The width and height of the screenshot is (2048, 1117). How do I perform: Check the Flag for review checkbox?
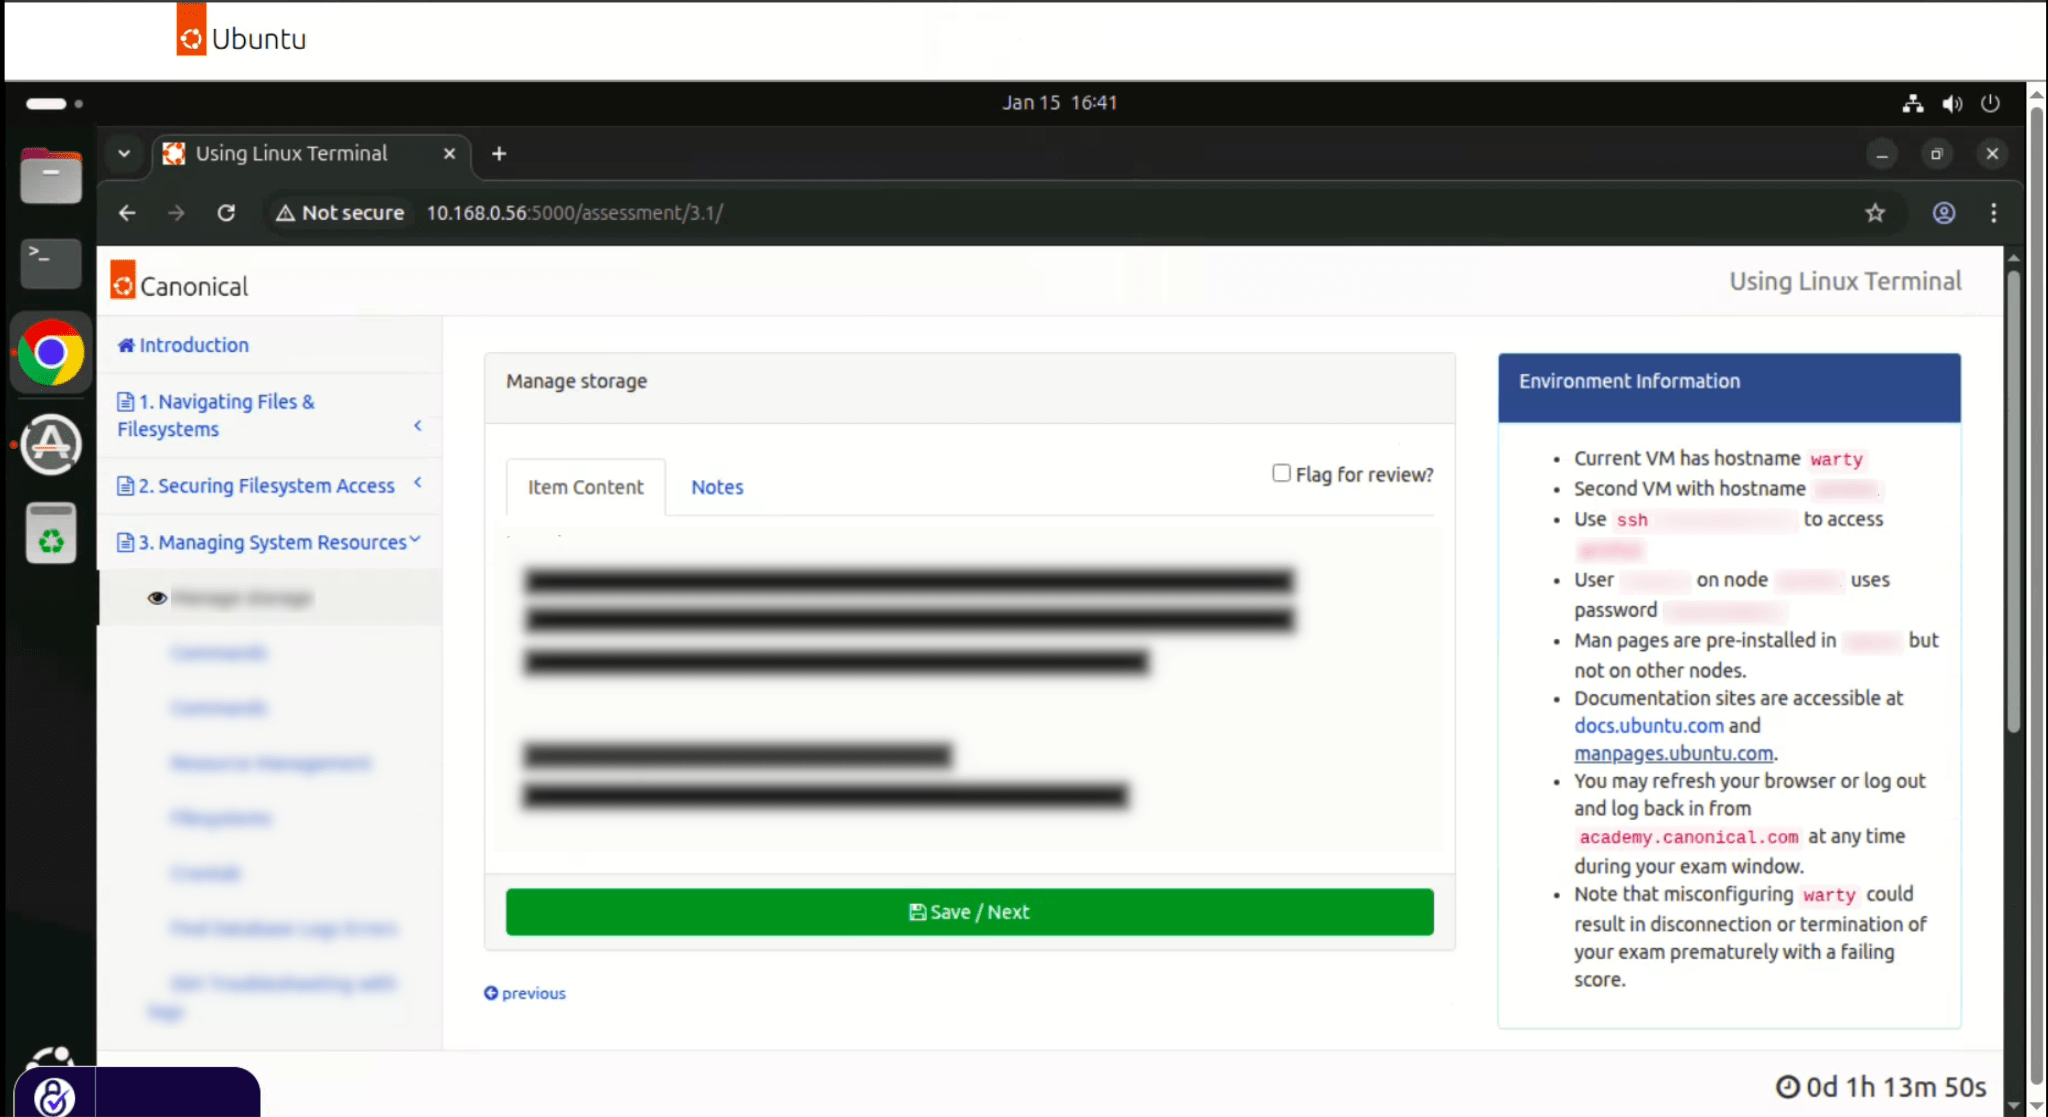tap(1281, 473)
